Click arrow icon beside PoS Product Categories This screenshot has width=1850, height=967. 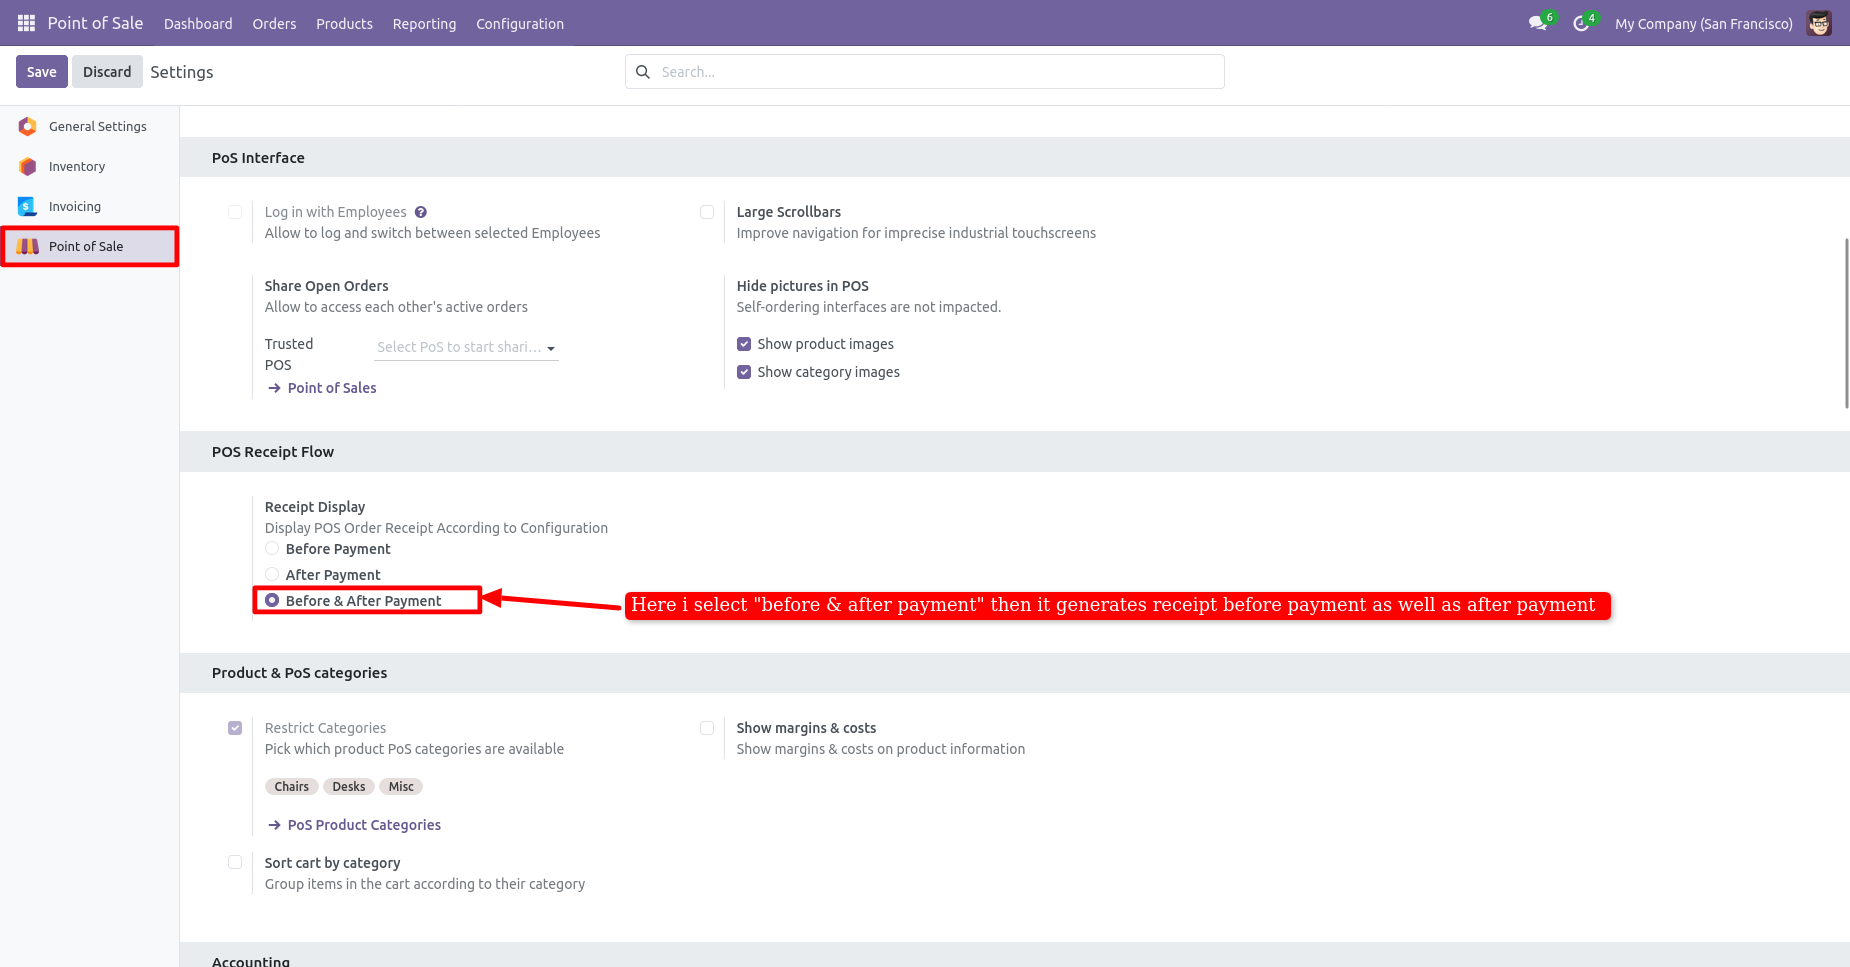pyautogui.click(x=274, y=825)
